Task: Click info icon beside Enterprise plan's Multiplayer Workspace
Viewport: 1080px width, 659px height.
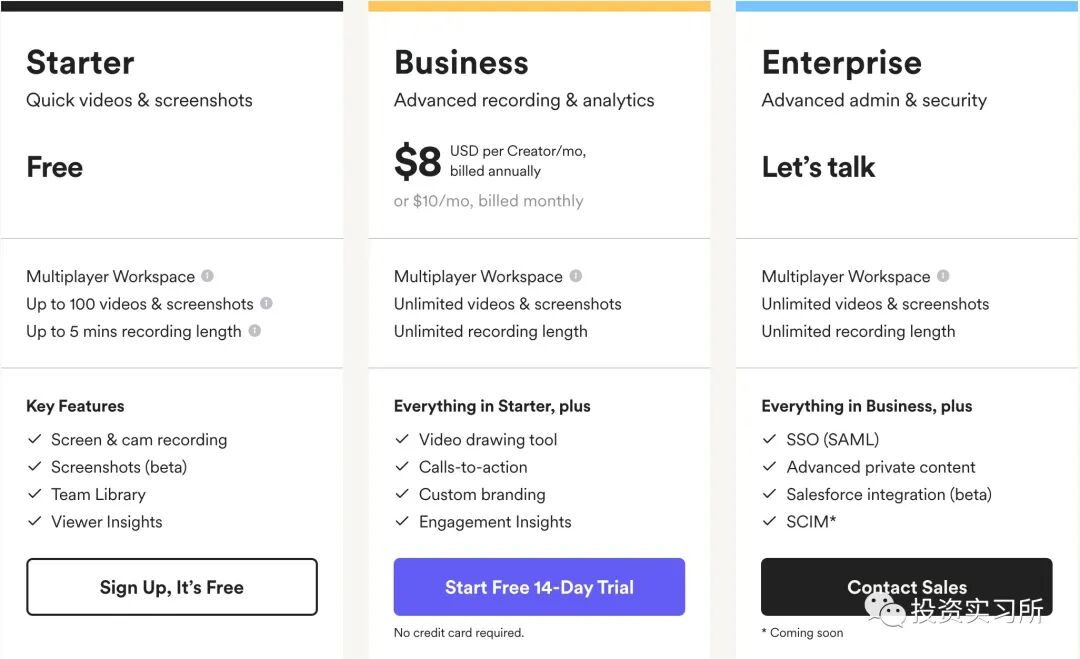Action: [x=943, y=276]
